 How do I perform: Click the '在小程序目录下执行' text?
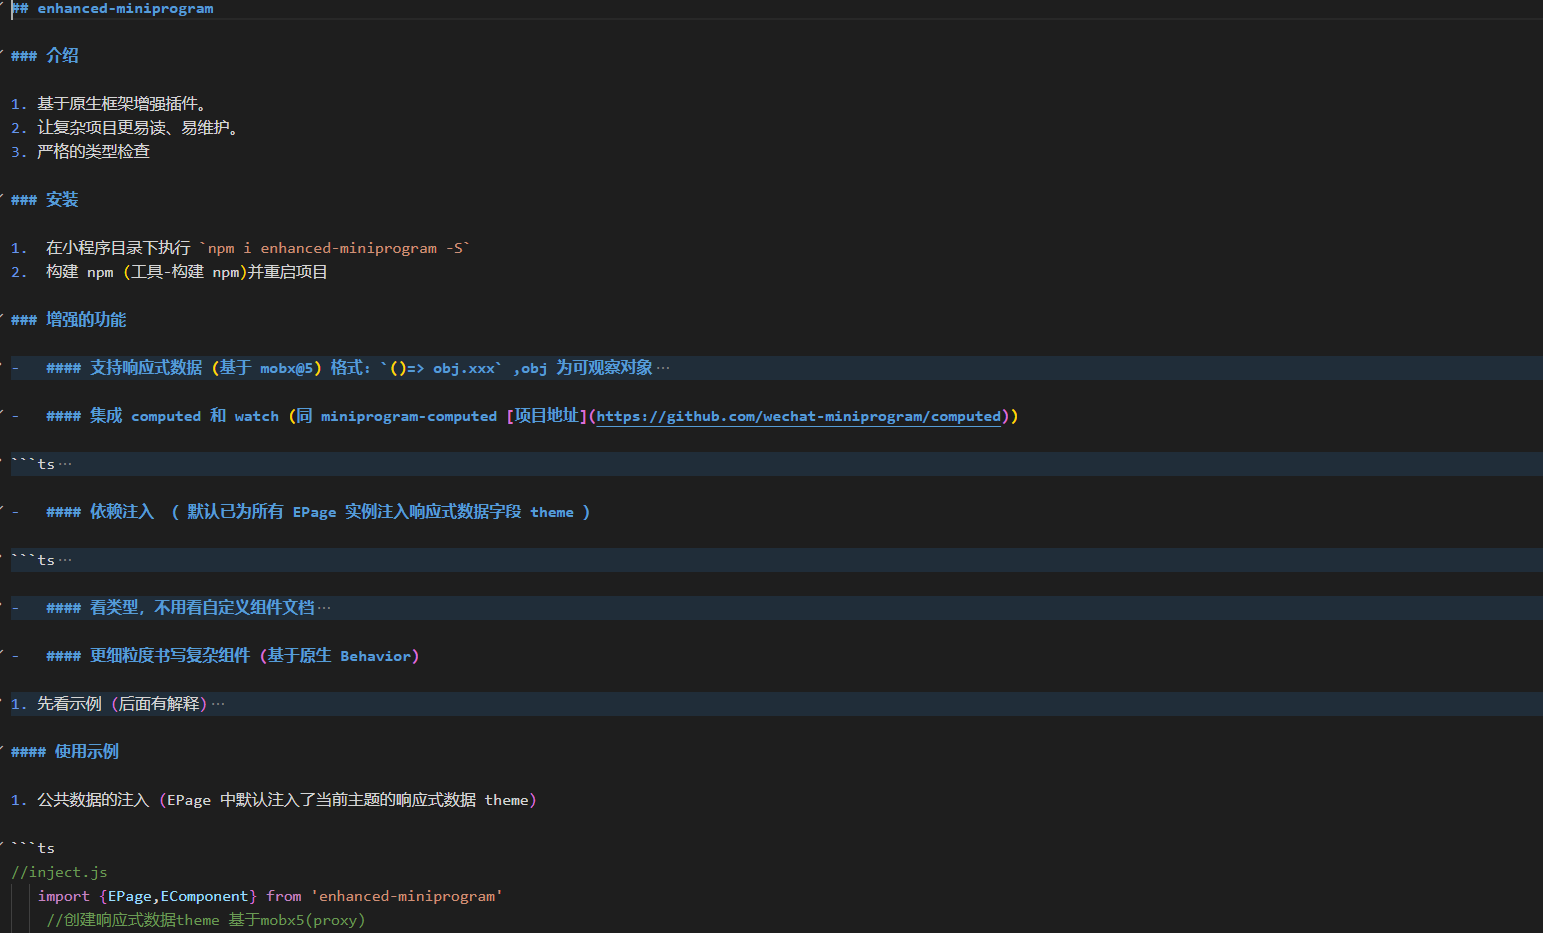118,248
